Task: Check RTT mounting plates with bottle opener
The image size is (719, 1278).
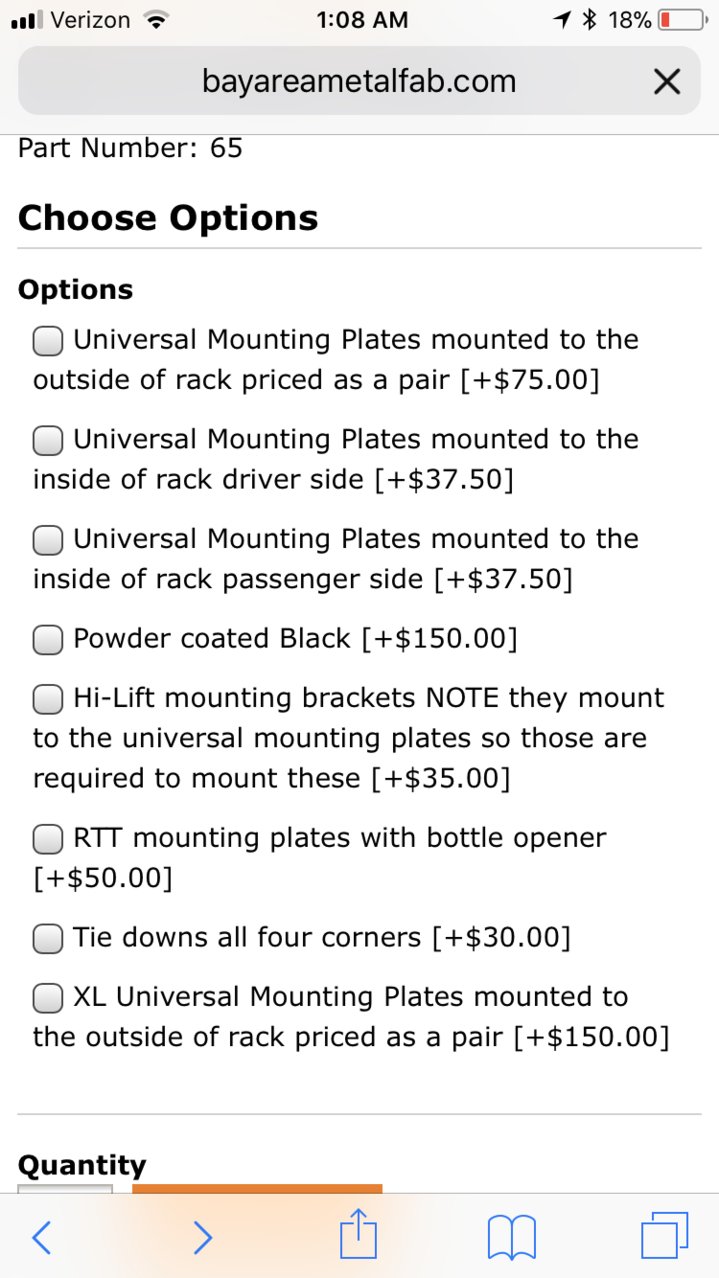Action: 49,839
